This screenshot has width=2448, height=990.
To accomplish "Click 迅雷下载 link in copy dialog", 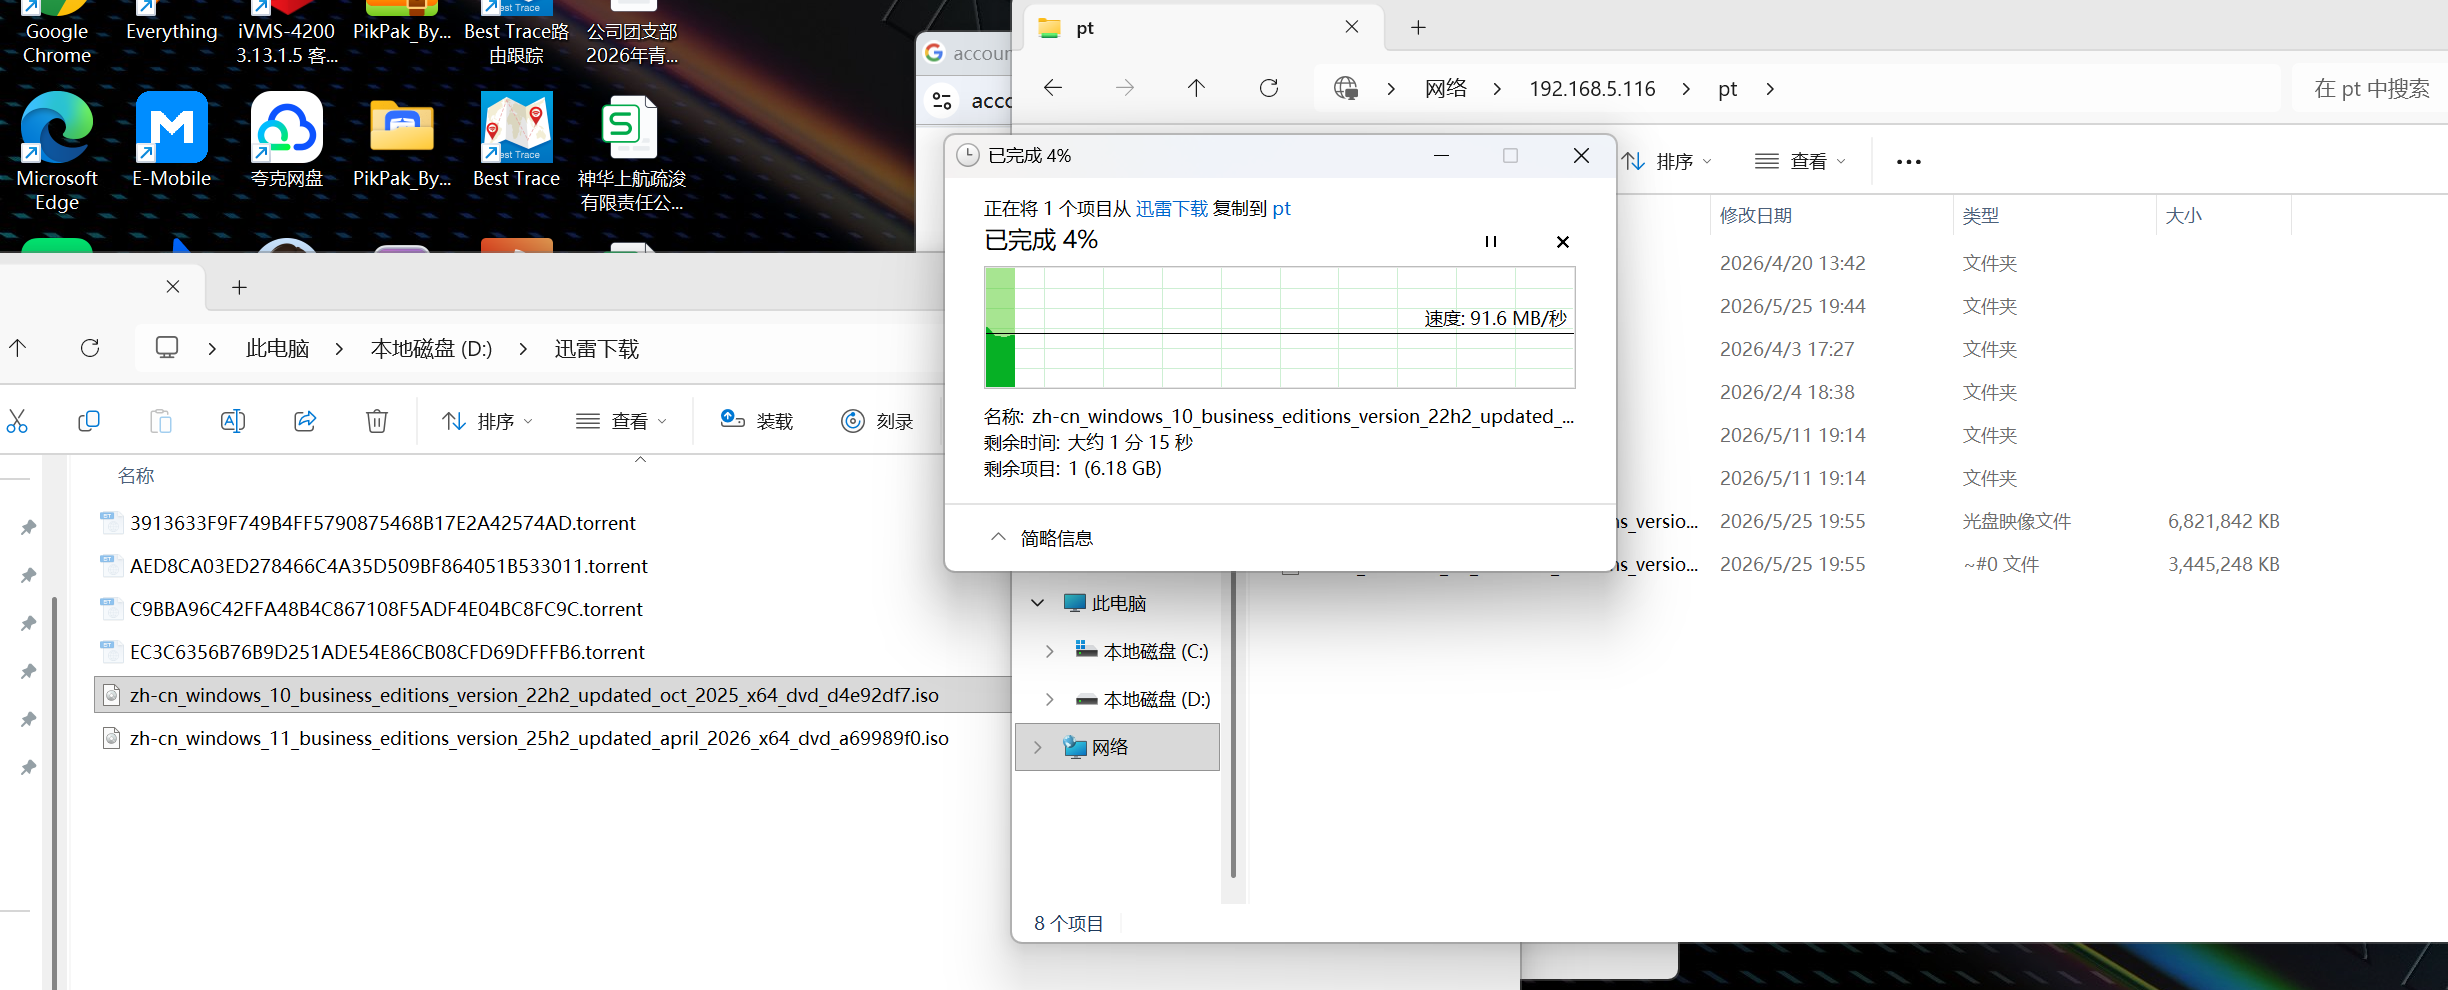I will pos(1171,208).
